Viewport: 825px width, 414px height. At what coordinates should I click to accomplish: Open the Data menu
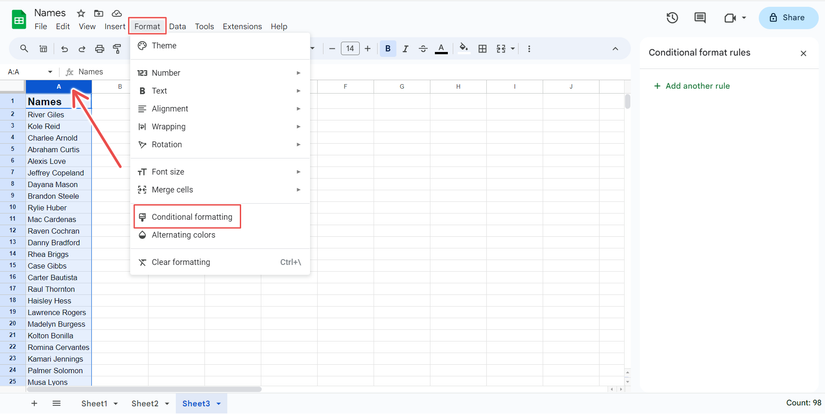click(x=177, y=26)
